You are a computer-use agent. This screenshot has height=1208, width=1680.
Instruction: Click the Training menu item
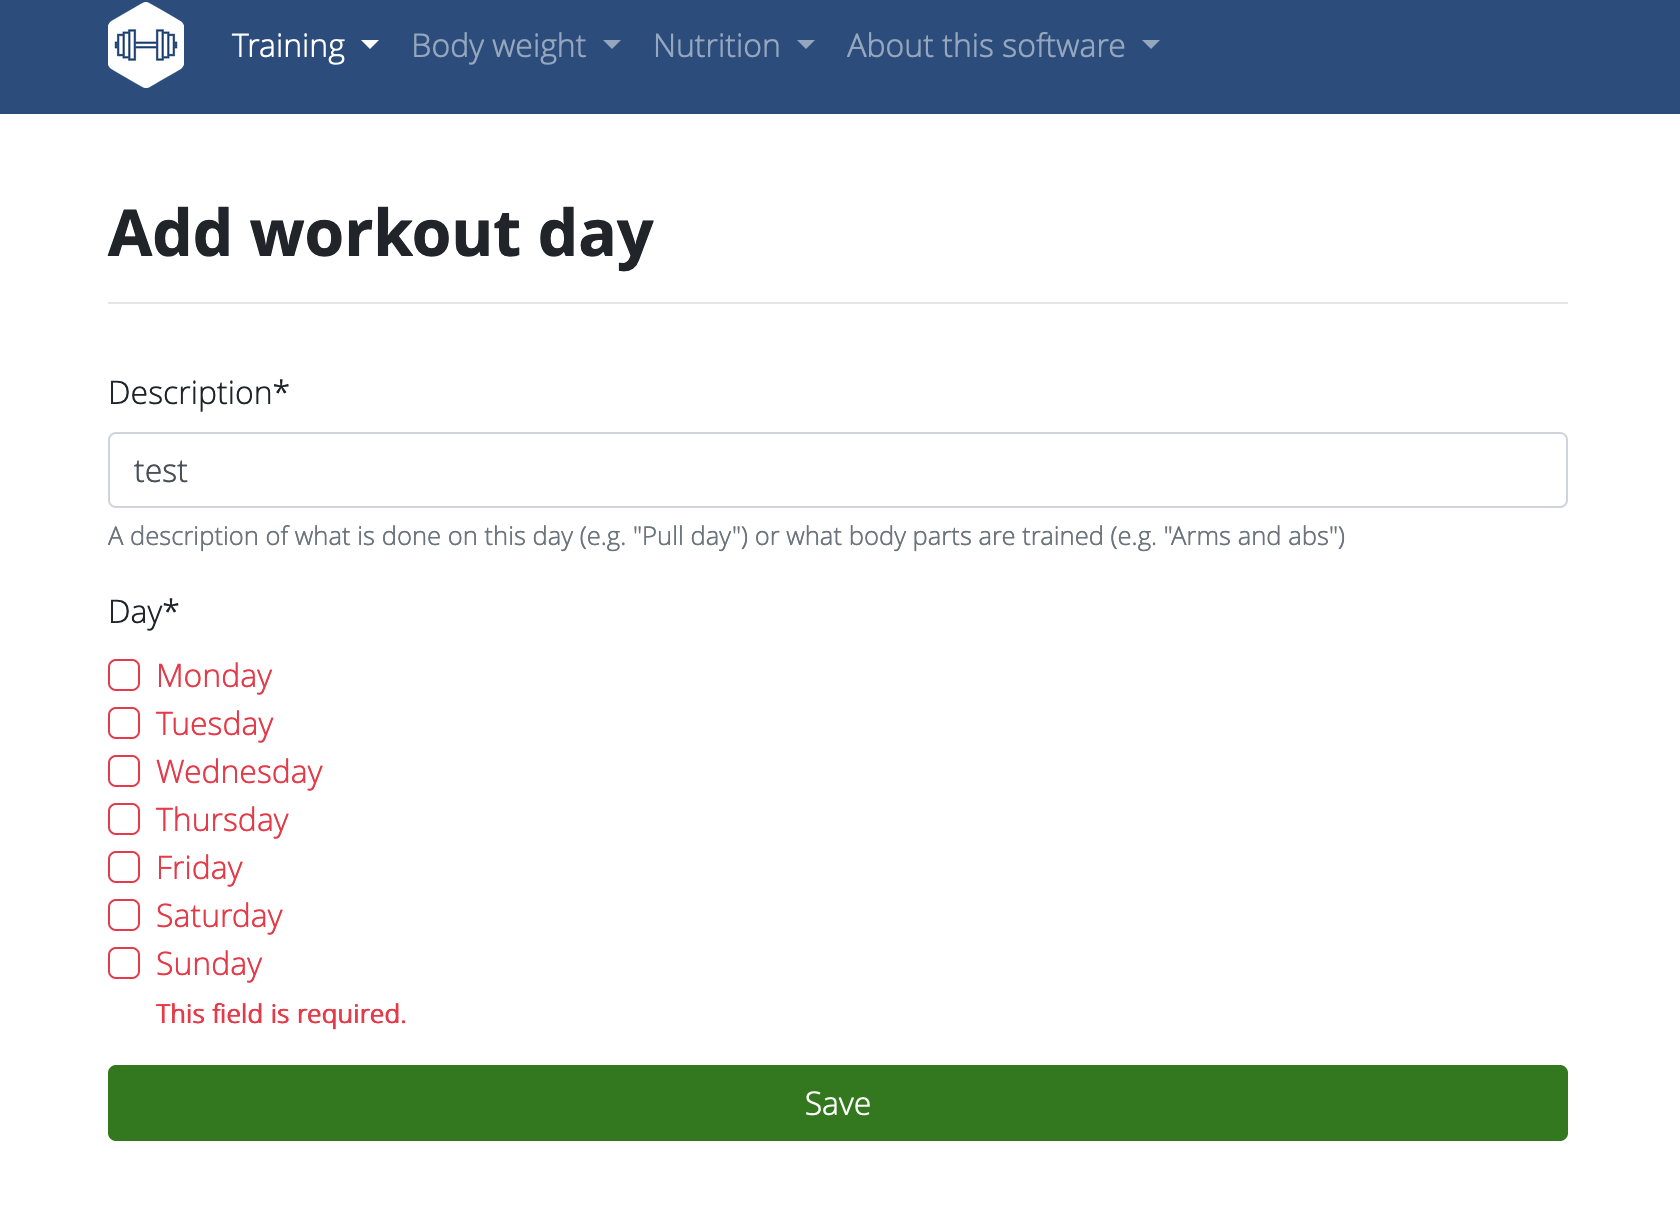tap(289, 45)
